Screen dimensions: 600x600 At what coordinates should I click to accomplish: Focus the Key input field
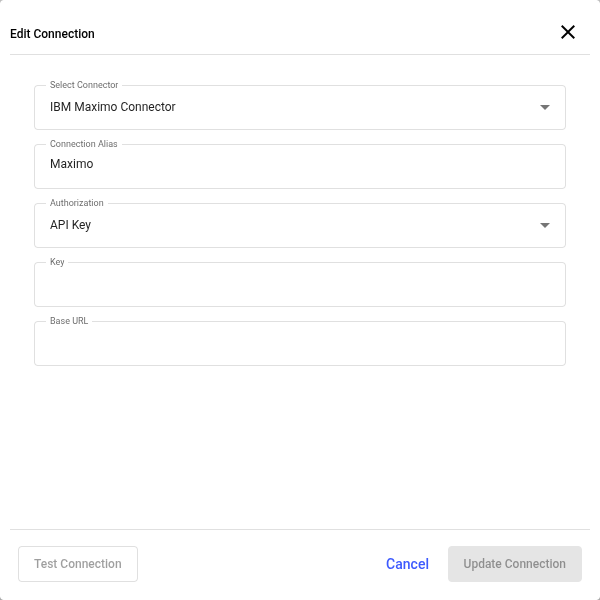(300, 284)
